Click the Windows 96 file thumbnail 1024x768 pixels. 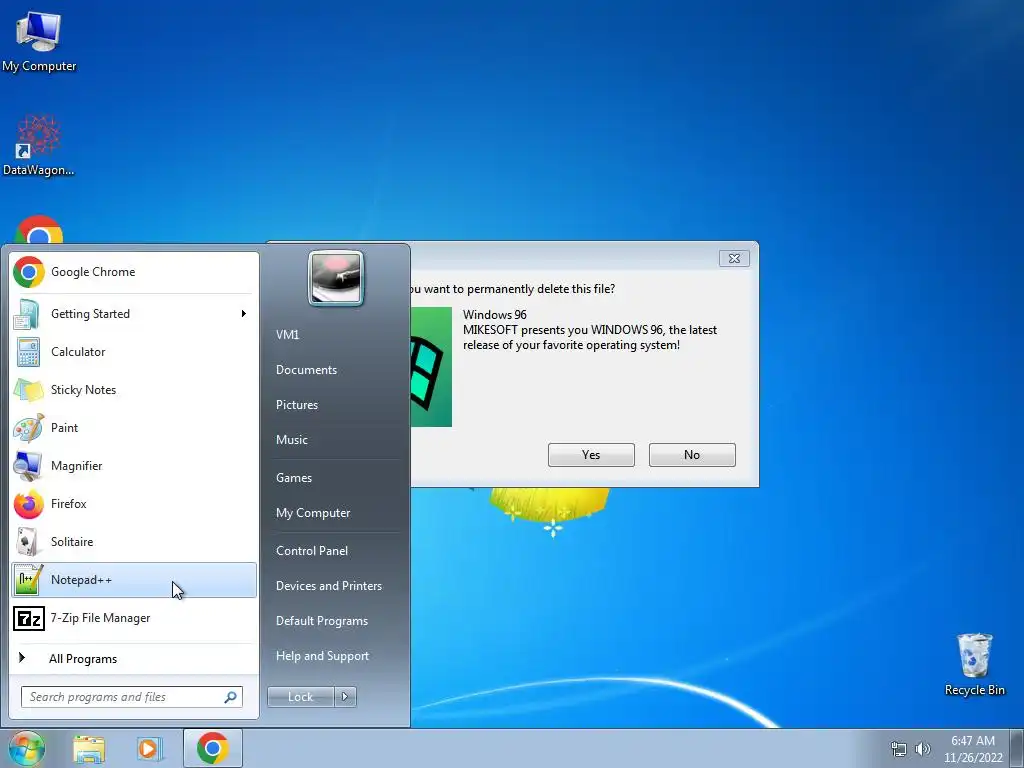click(431, 367)
